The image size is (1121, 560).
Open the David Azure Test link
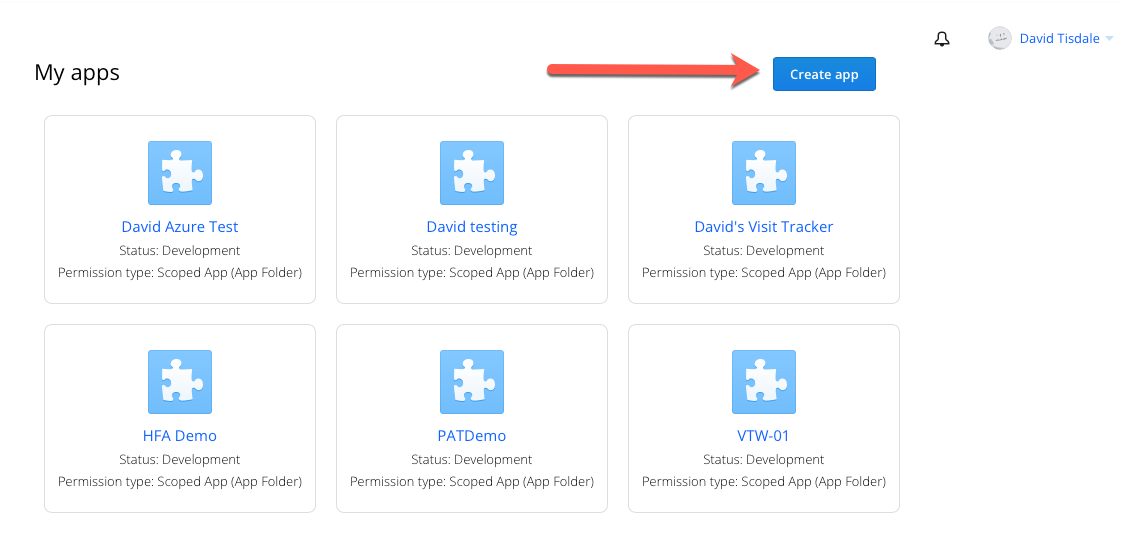(x=180, y=227)
